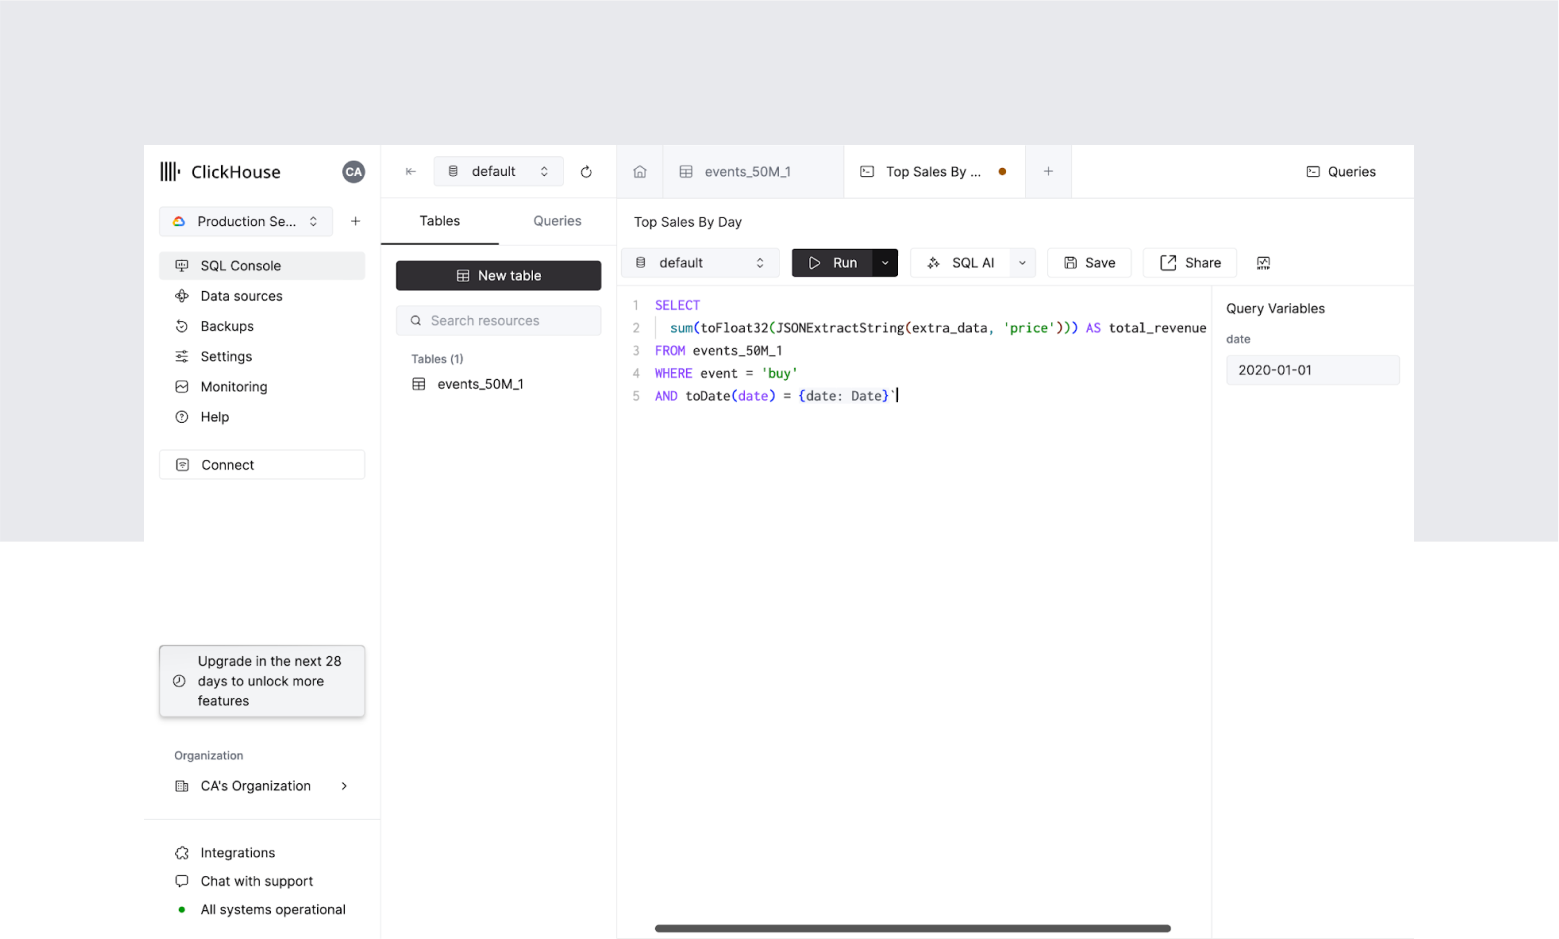
Task: Open the default database dropdown in editor
Action: coord(700,263)
